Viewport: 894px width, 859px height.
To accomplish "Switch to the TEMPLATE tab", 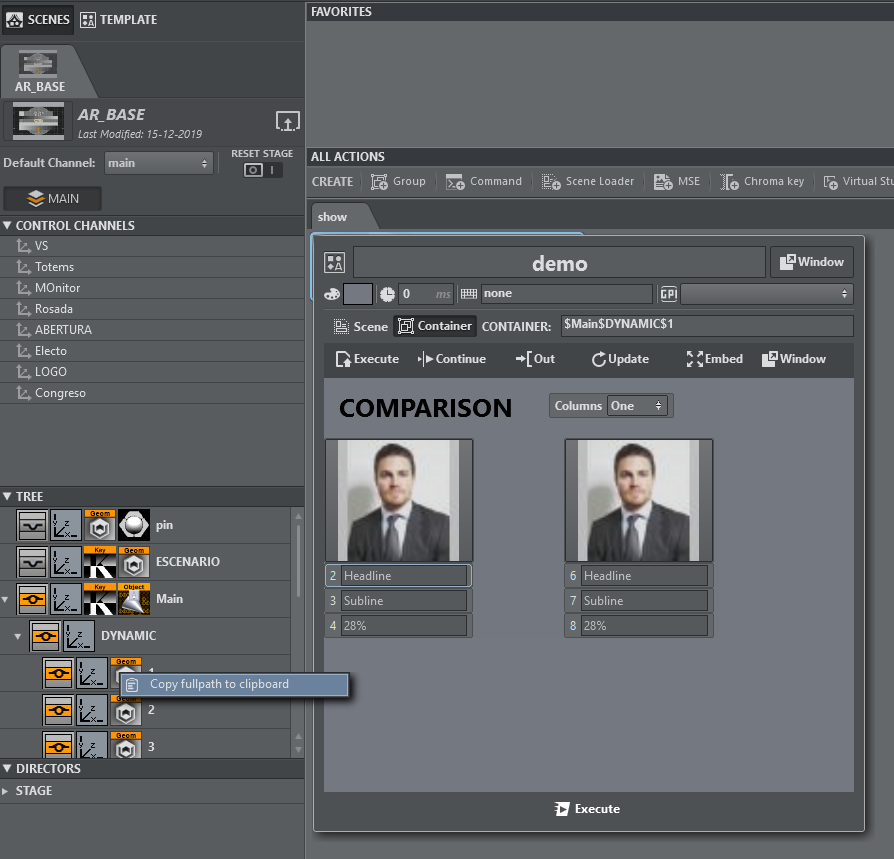I will [x=117, y=19].
